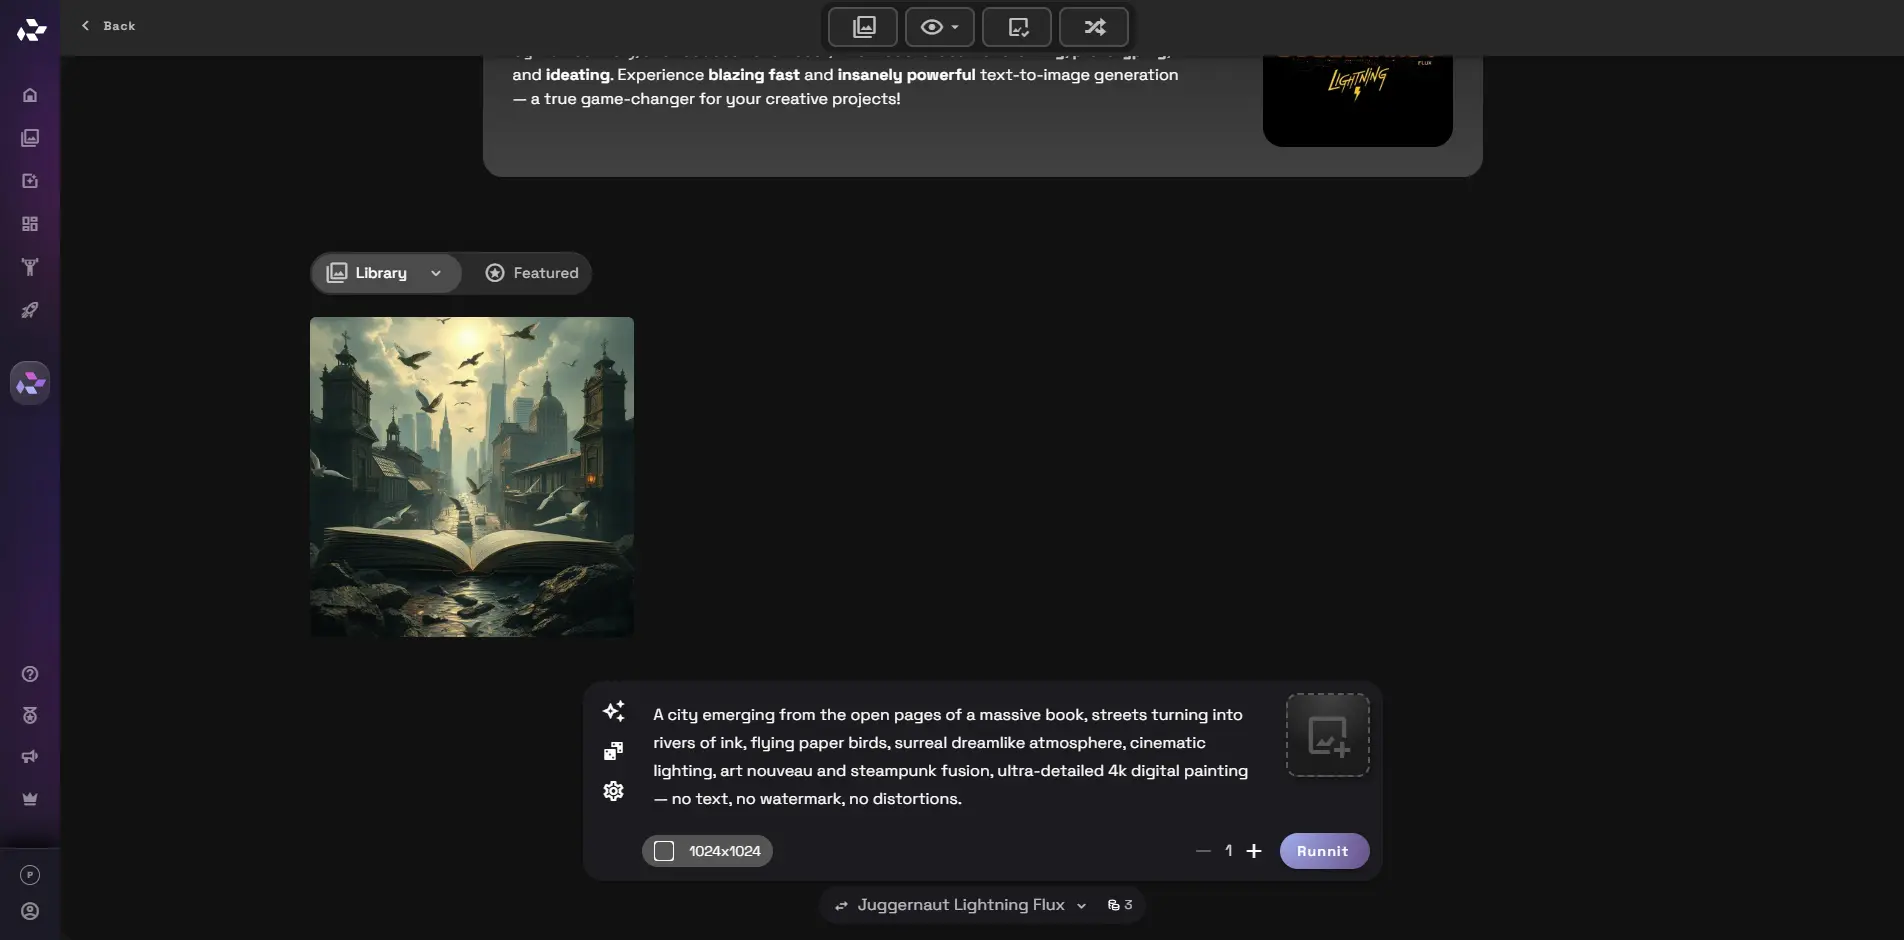Toggle the eye visibility dropdown in toolbar
The height and width of the screenshot is (940, 1904).
pyautogui.click(x=939, y=27)
